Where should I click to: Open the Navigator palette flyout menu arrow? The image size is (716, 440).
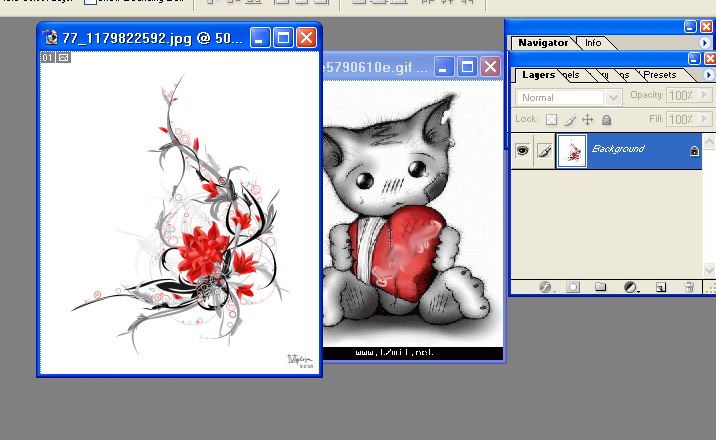point(705,43)
